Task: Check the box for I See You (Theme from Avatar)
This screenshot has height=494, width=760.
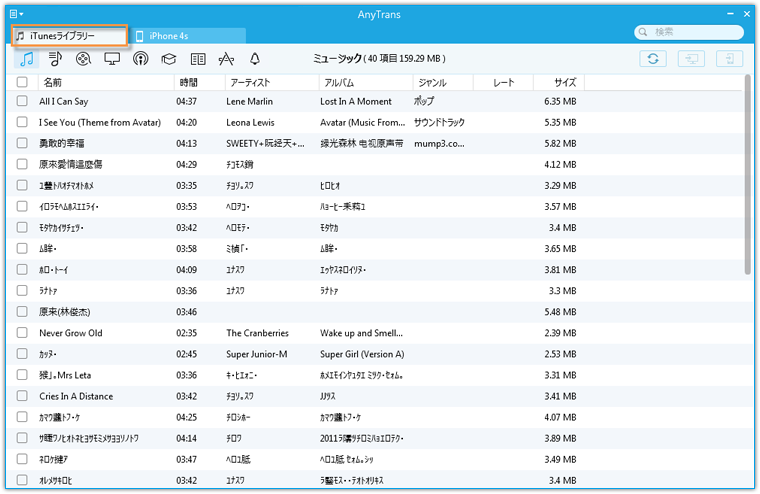Action: 22,122
